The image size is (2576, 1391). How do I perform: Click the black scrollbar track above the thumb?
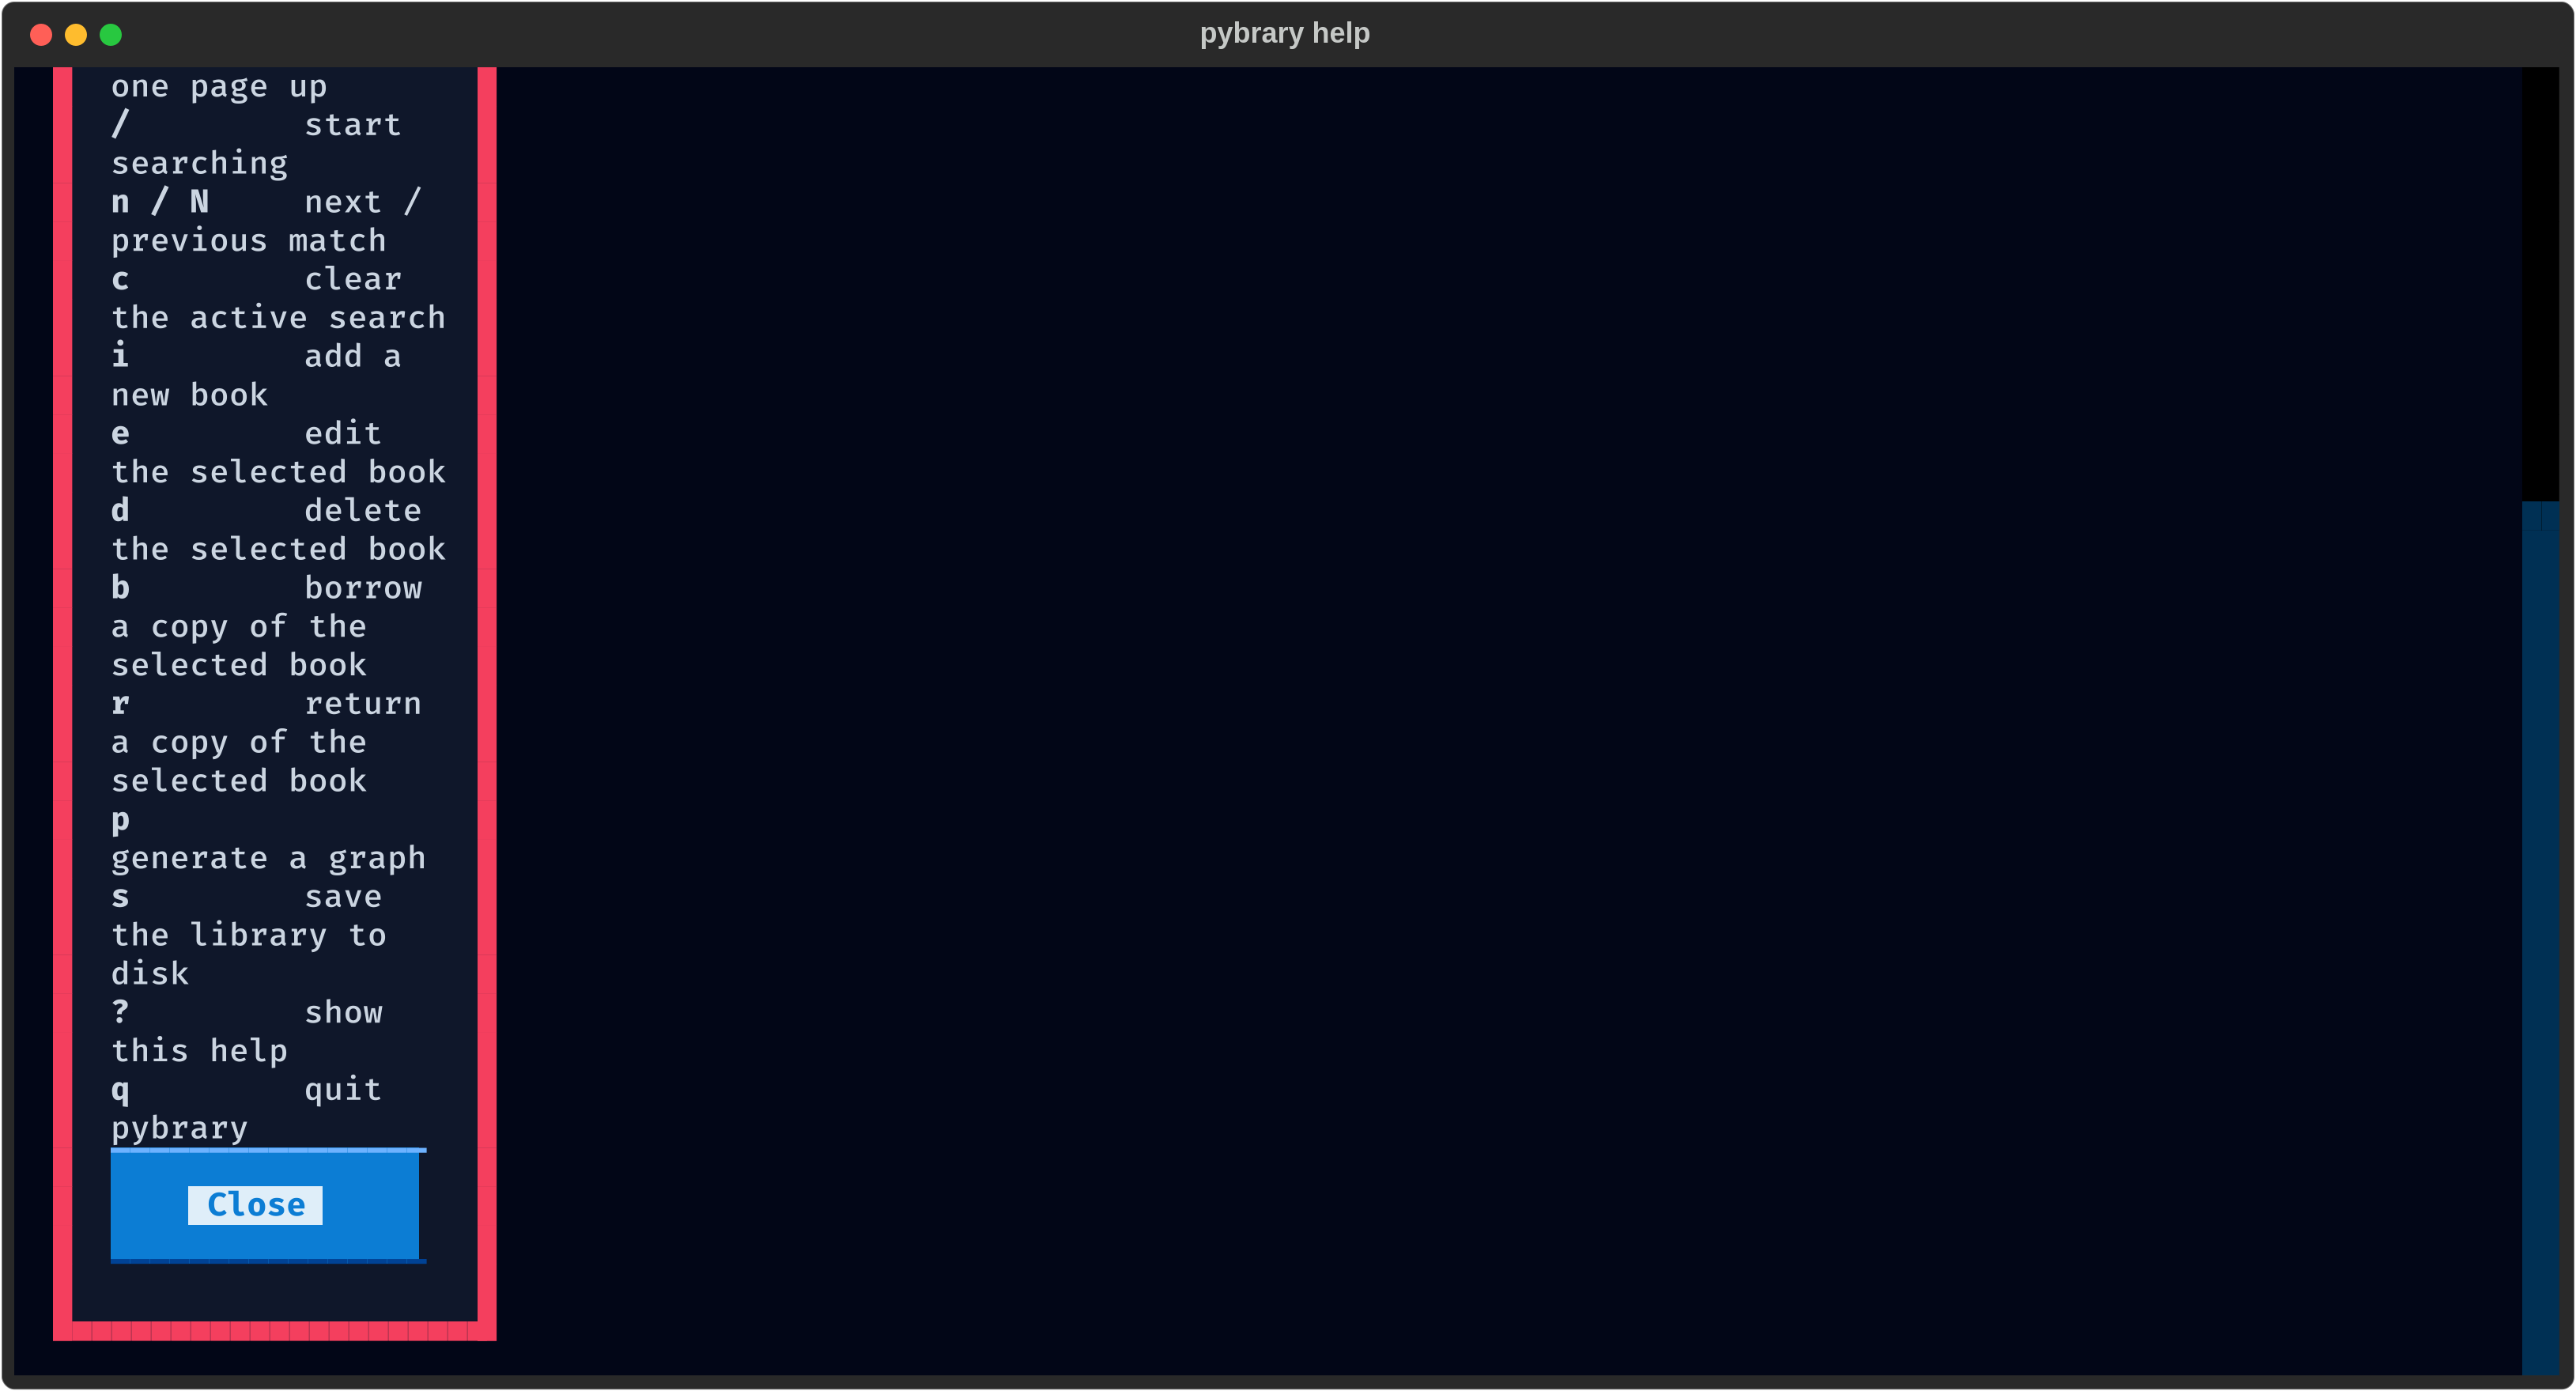click(x=2540, y=284)
